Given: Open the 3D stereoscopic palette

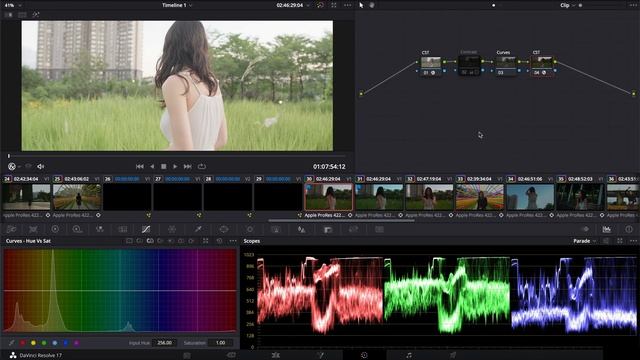Looking at the screenshot, I should coord(380,229).
